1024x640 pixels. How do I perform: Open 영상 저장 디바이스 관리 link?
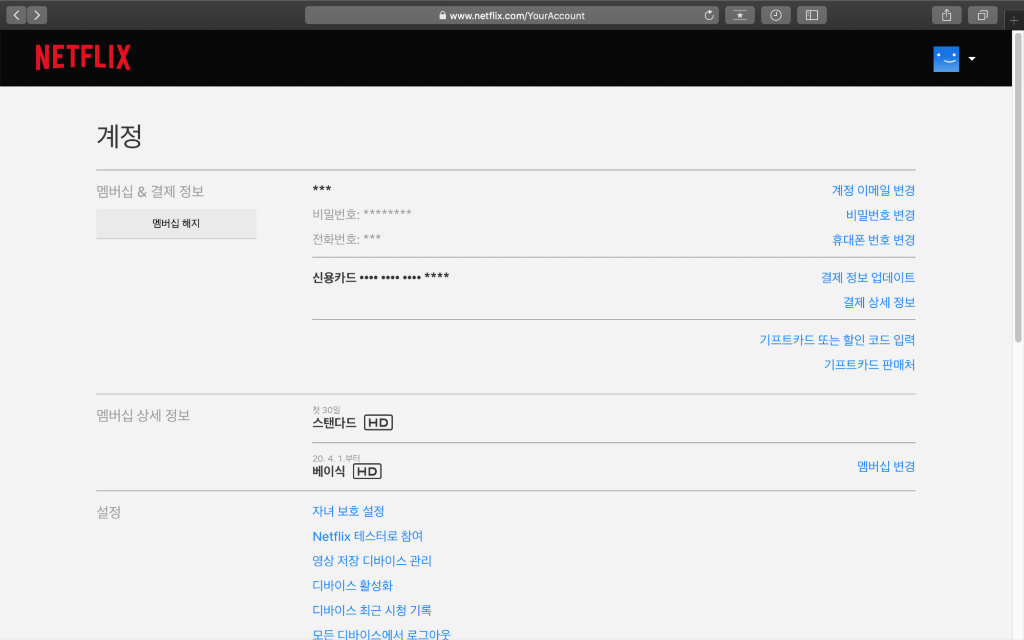[x=372, y=561]
